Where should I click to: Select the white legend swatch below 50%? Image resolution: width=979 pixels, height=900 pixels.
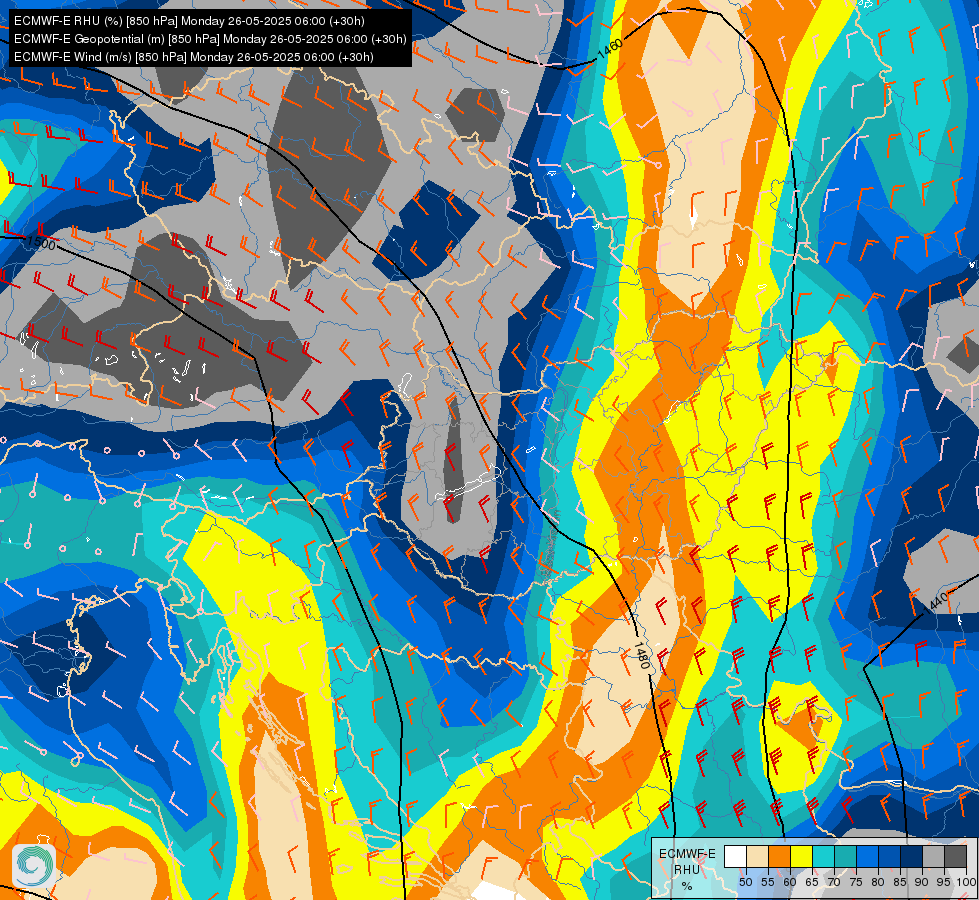(735, 856)
